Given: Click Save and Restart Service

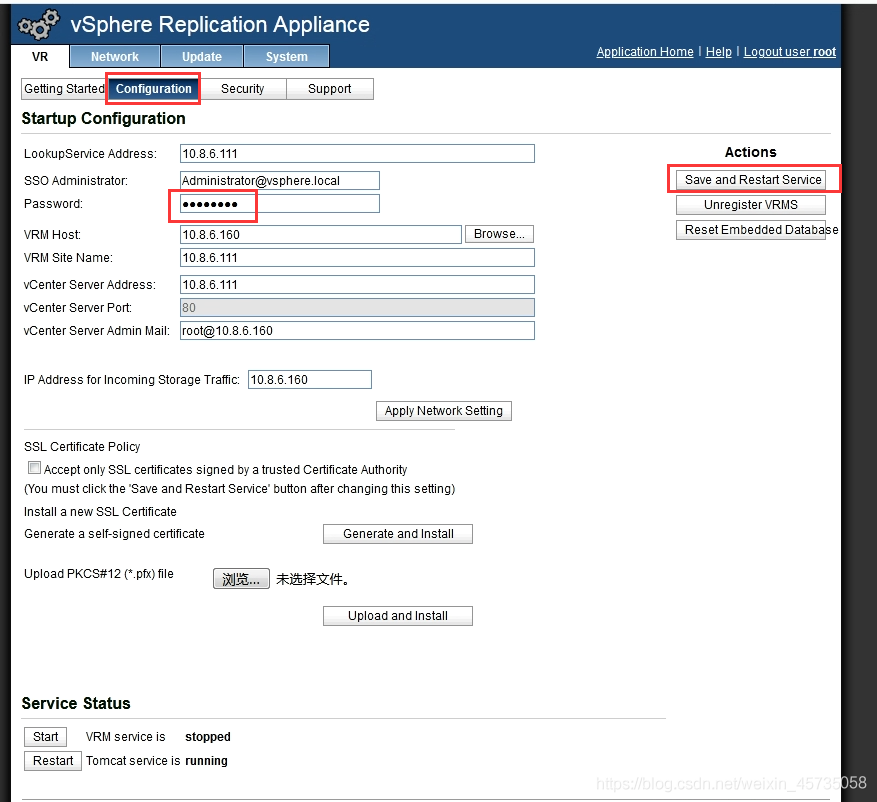Looking at the screenshot, I should (x=751, y=180).
